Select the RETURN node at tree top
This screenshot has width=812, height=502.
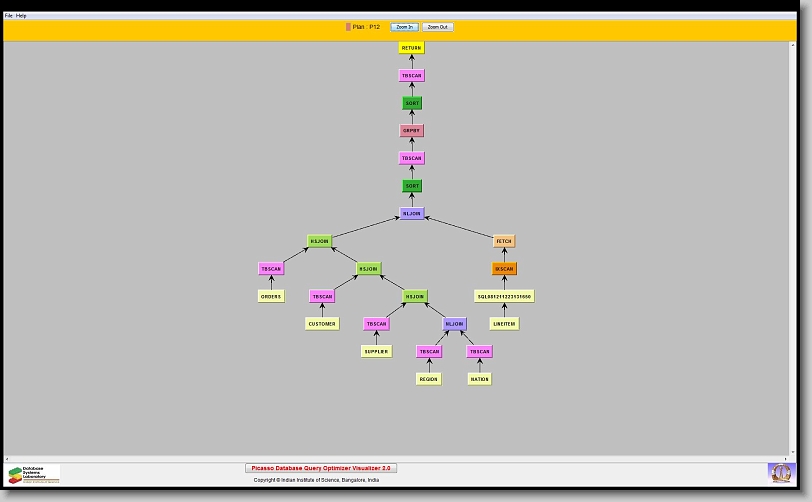pos(411,48)
